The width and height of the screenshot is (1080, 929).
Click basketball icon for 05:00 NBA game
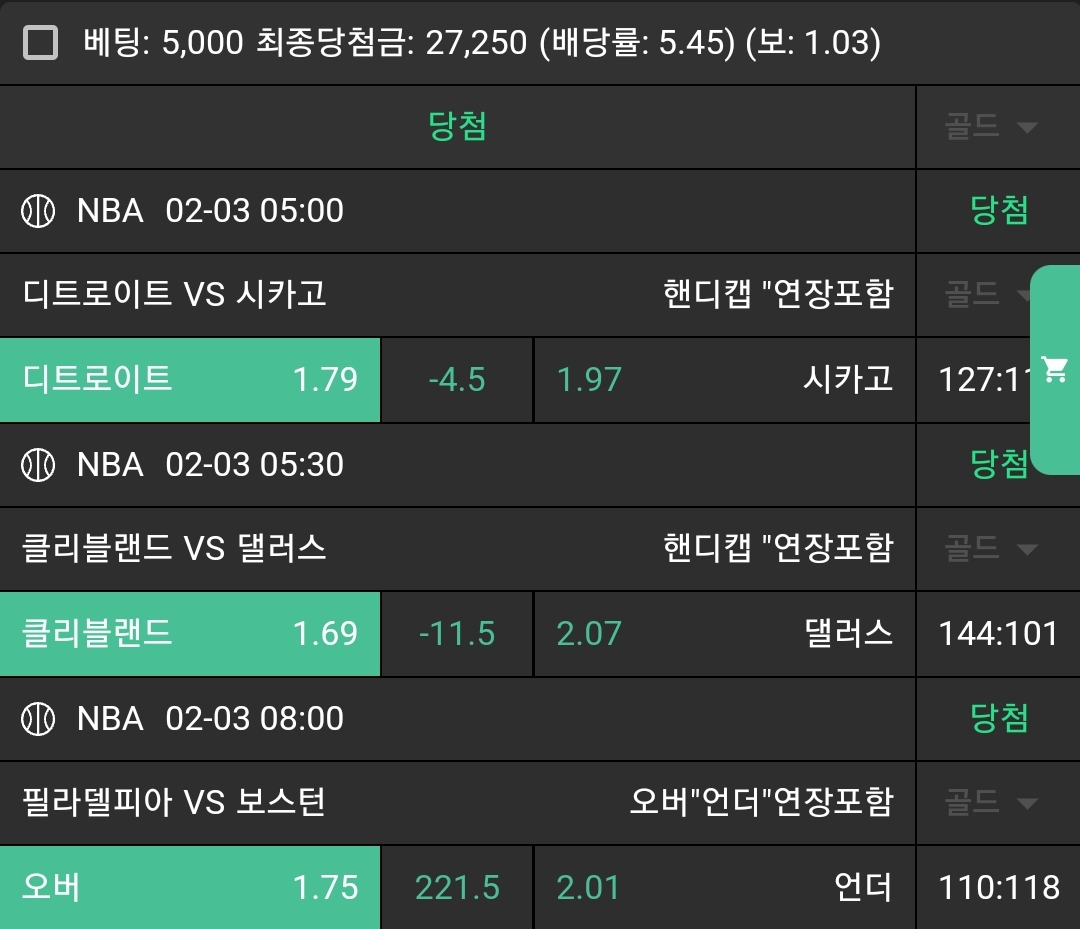tap(38, 211)
